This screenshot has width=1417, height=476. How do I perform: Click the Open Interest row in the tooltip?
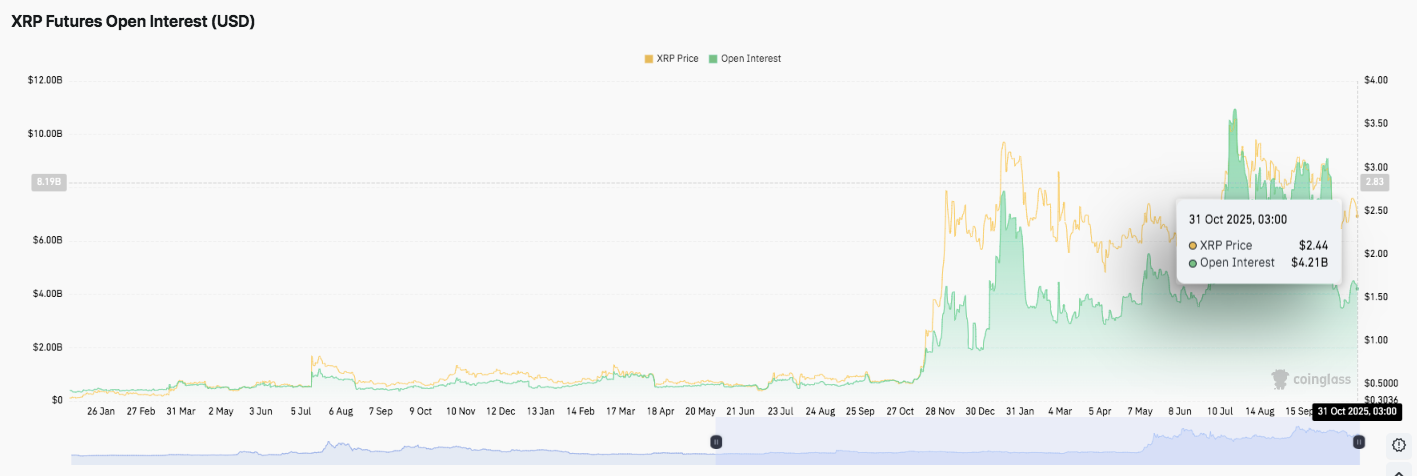[1258, 263]
